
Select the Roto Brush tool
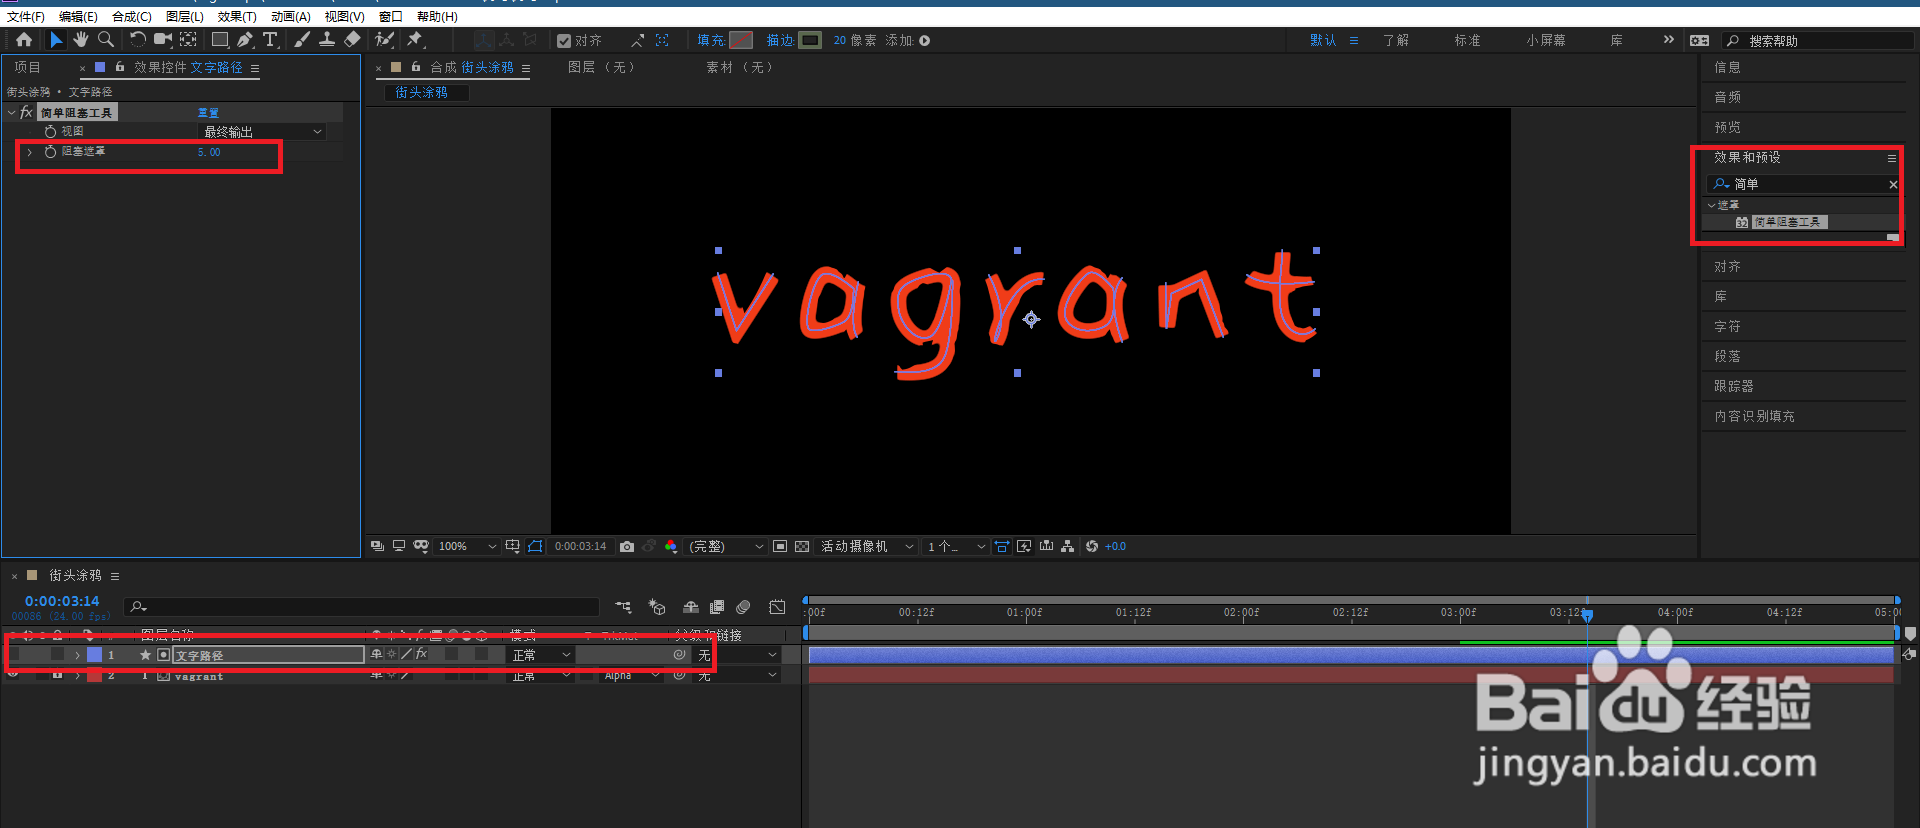[384, 40]
